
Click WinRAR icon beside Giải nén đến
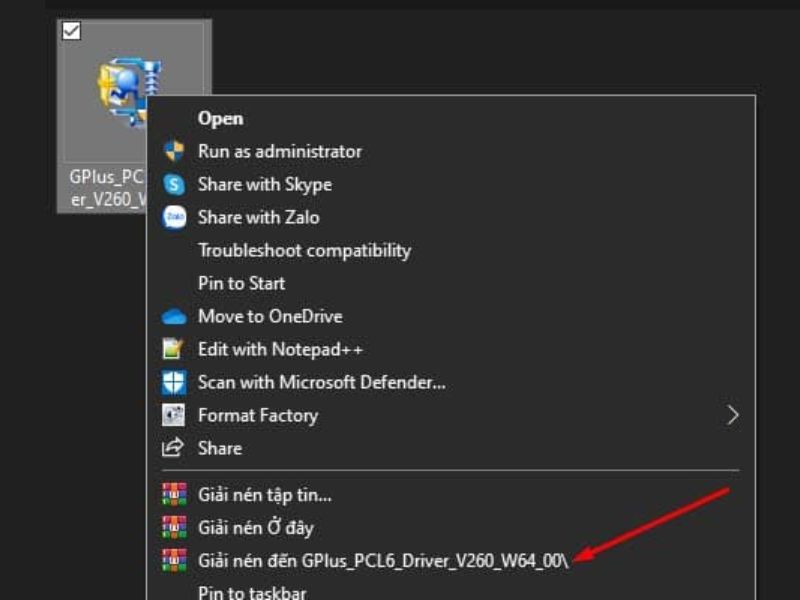[x=174, y=560]
